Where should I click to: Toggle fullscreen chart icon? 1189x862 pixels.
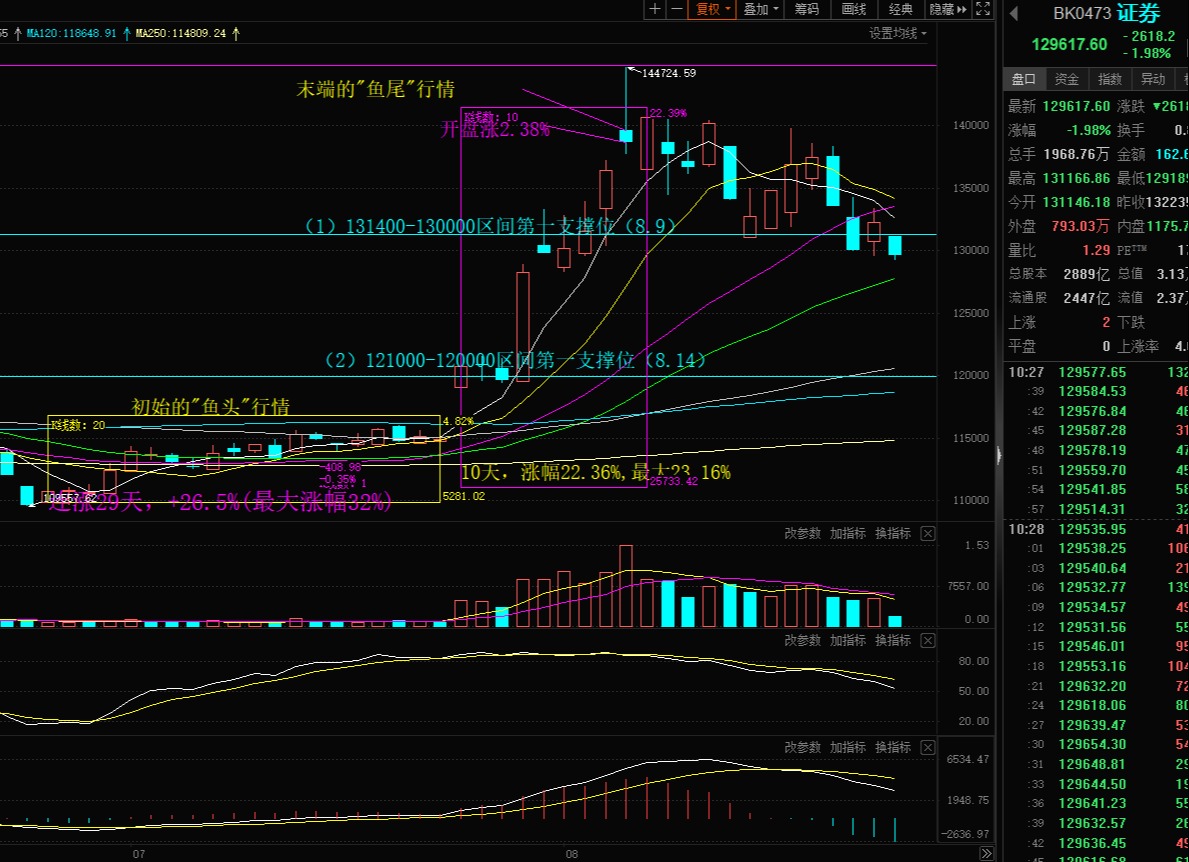click(x=983, y=9)
